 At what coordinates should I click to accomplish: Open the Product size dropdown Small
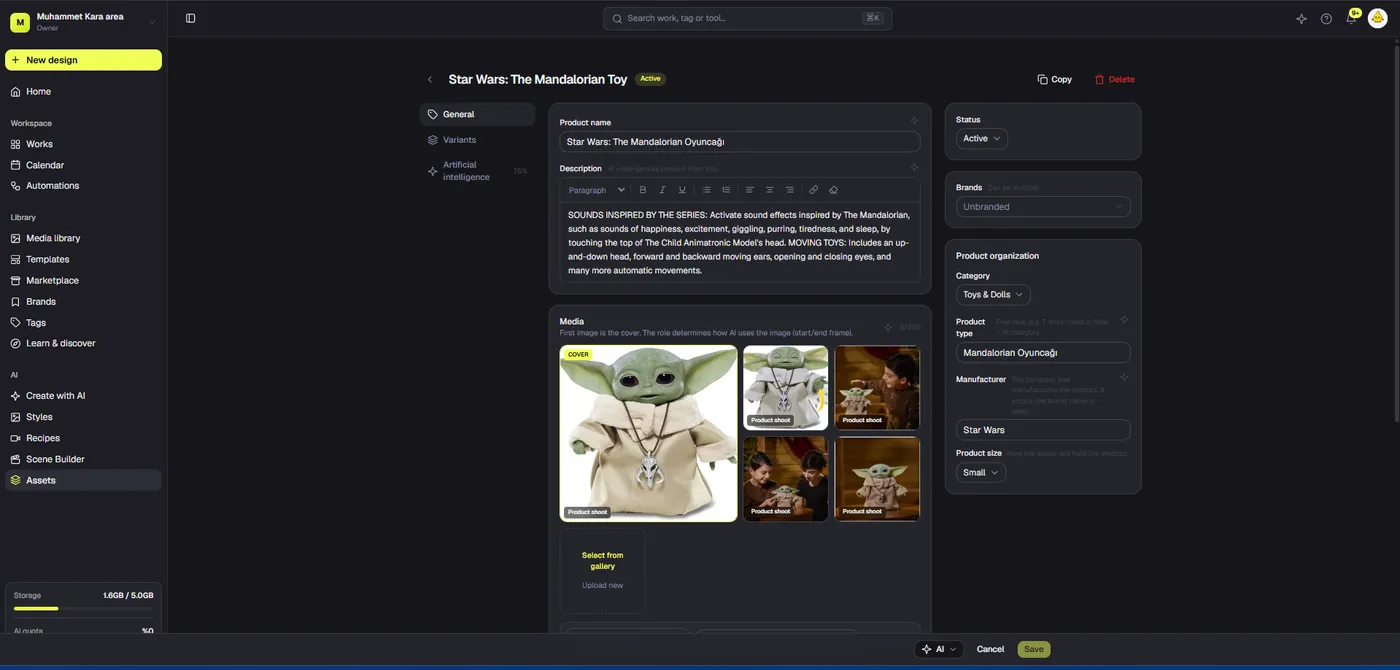[981, 473]
